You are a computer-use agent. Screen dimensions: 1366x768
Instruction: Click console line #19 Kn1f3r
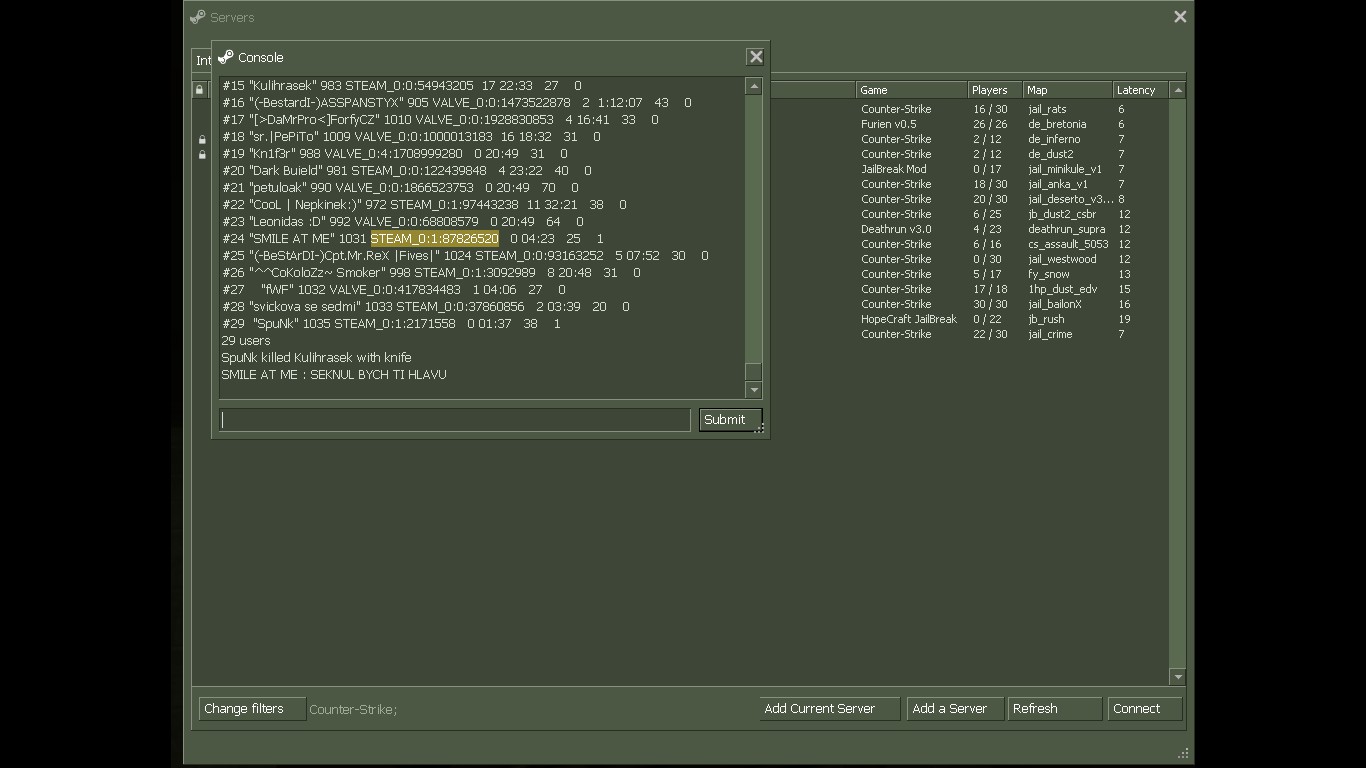(394, 154)
